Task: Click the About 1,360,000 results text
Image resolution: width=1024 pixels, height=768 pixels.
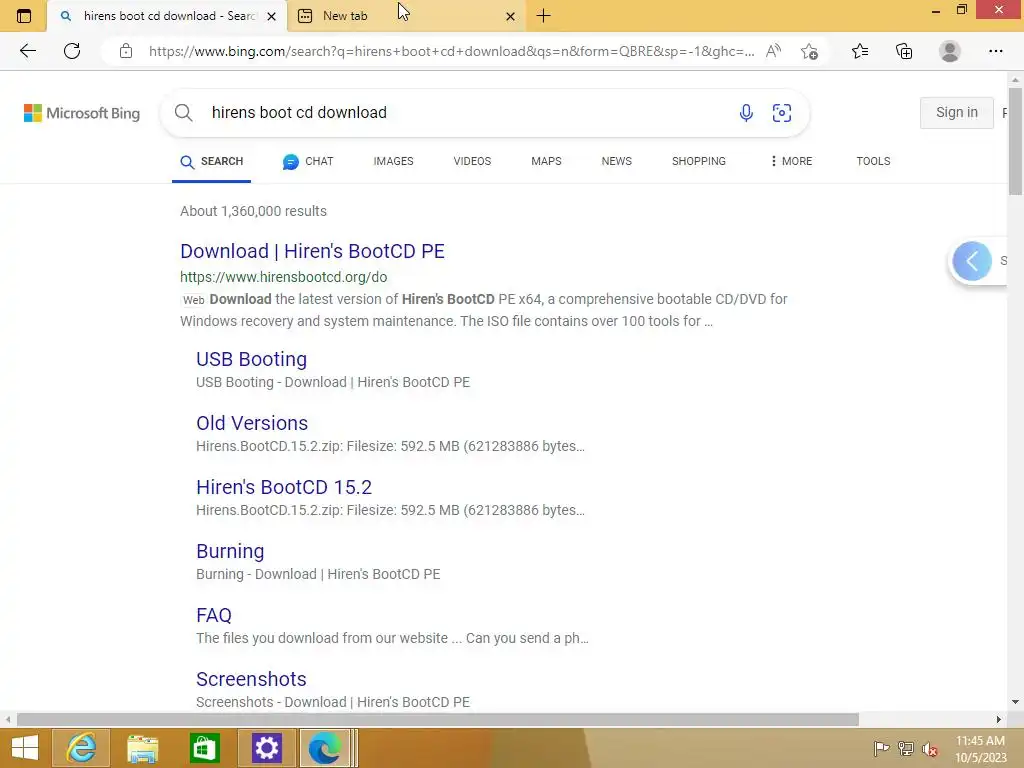Action: coord(253,211)
